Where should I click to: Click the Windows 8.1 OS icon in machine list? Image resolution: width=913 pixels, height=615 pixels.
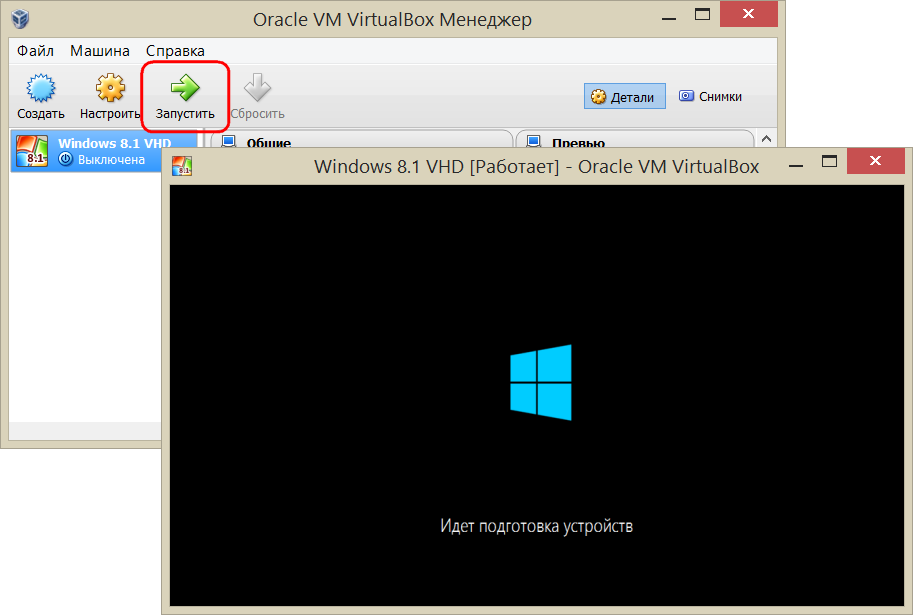[x=32, y=151]
